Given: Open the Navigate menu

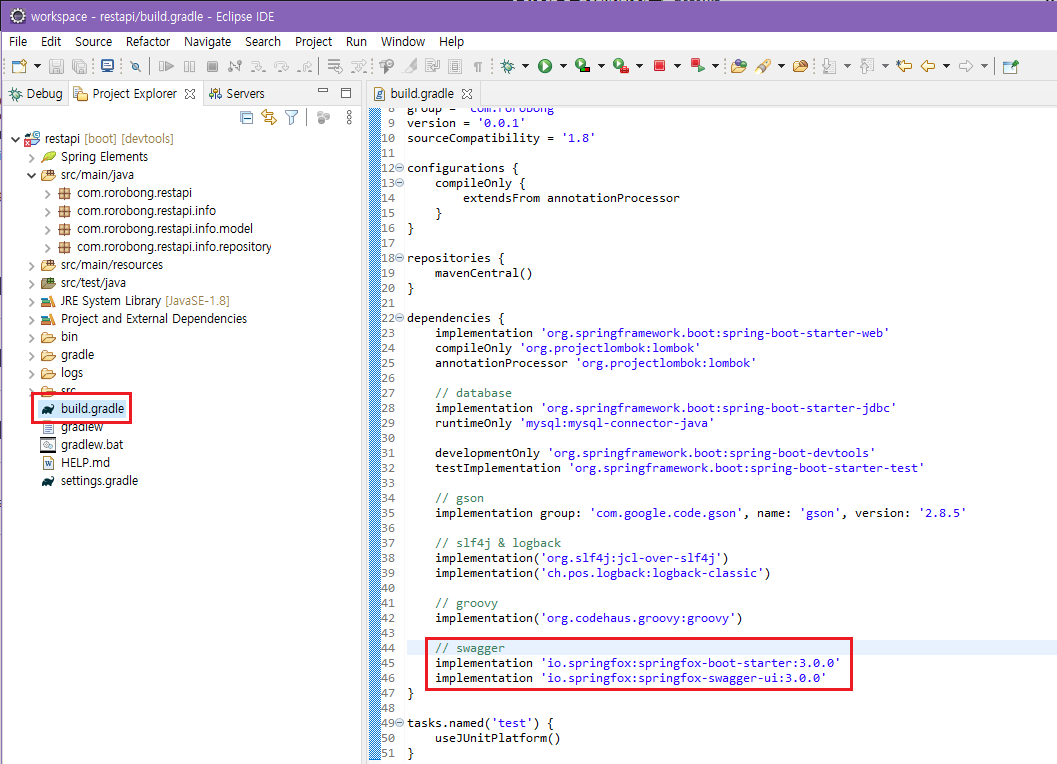Looking at the screenshot, I should pos(208,42).
